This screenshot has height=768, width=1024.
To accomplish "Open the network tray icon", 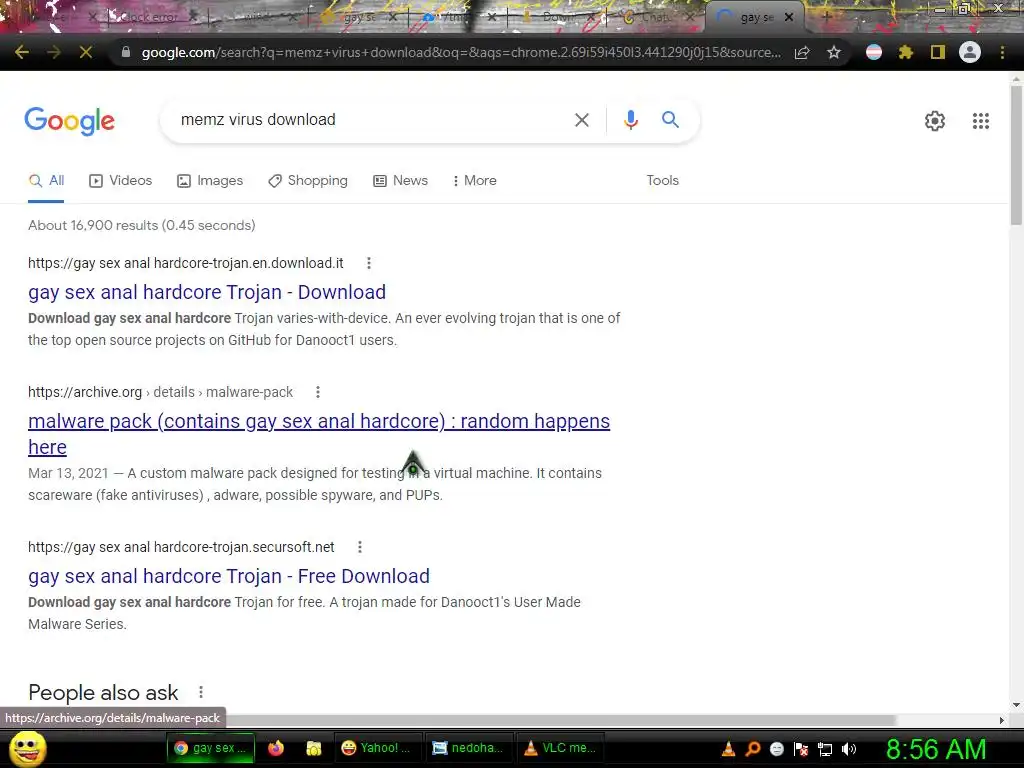I will pos(825,749).
